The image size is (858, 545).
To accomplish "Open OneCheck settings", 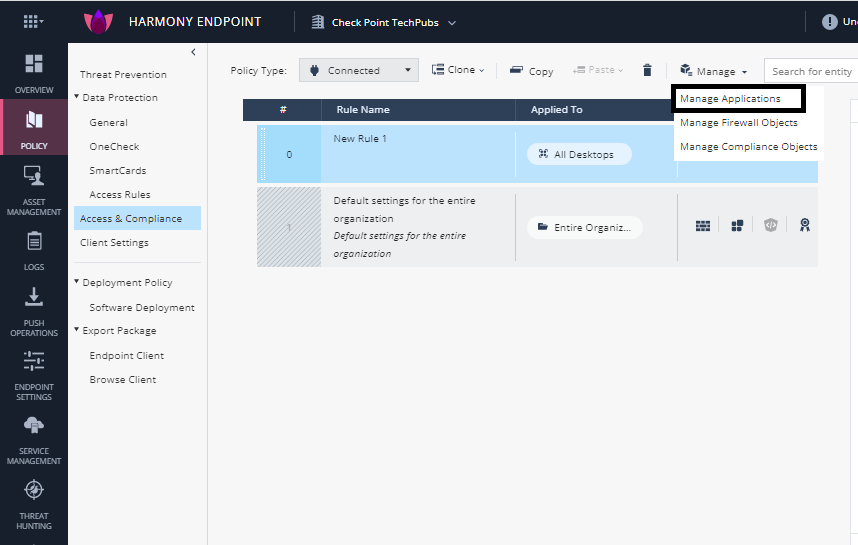I will pos(114,147).
